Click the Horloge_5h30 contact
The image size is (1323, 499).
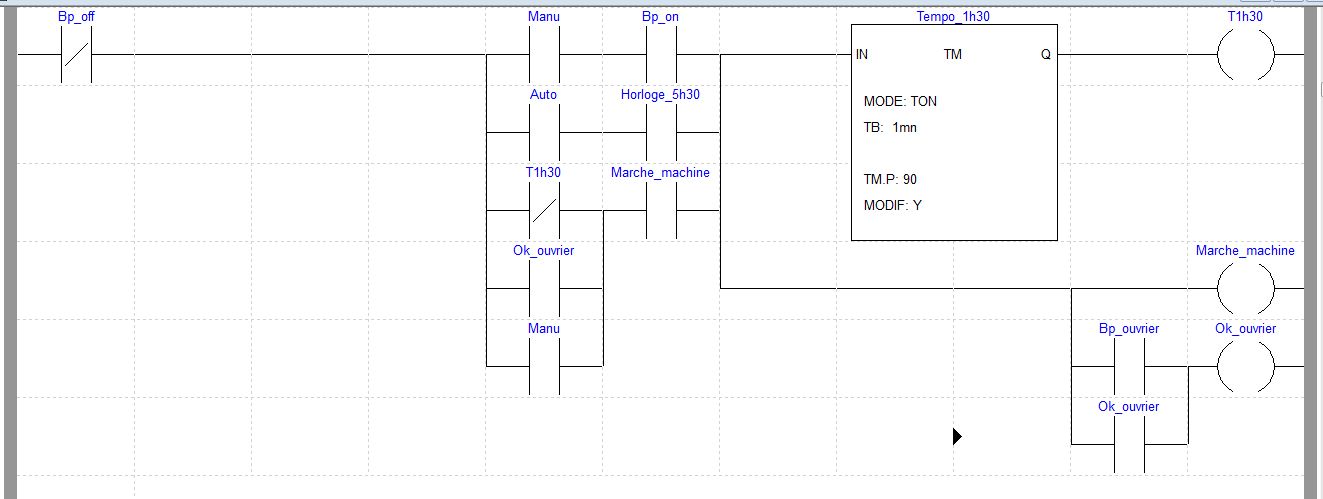click(x=661, y=132)
